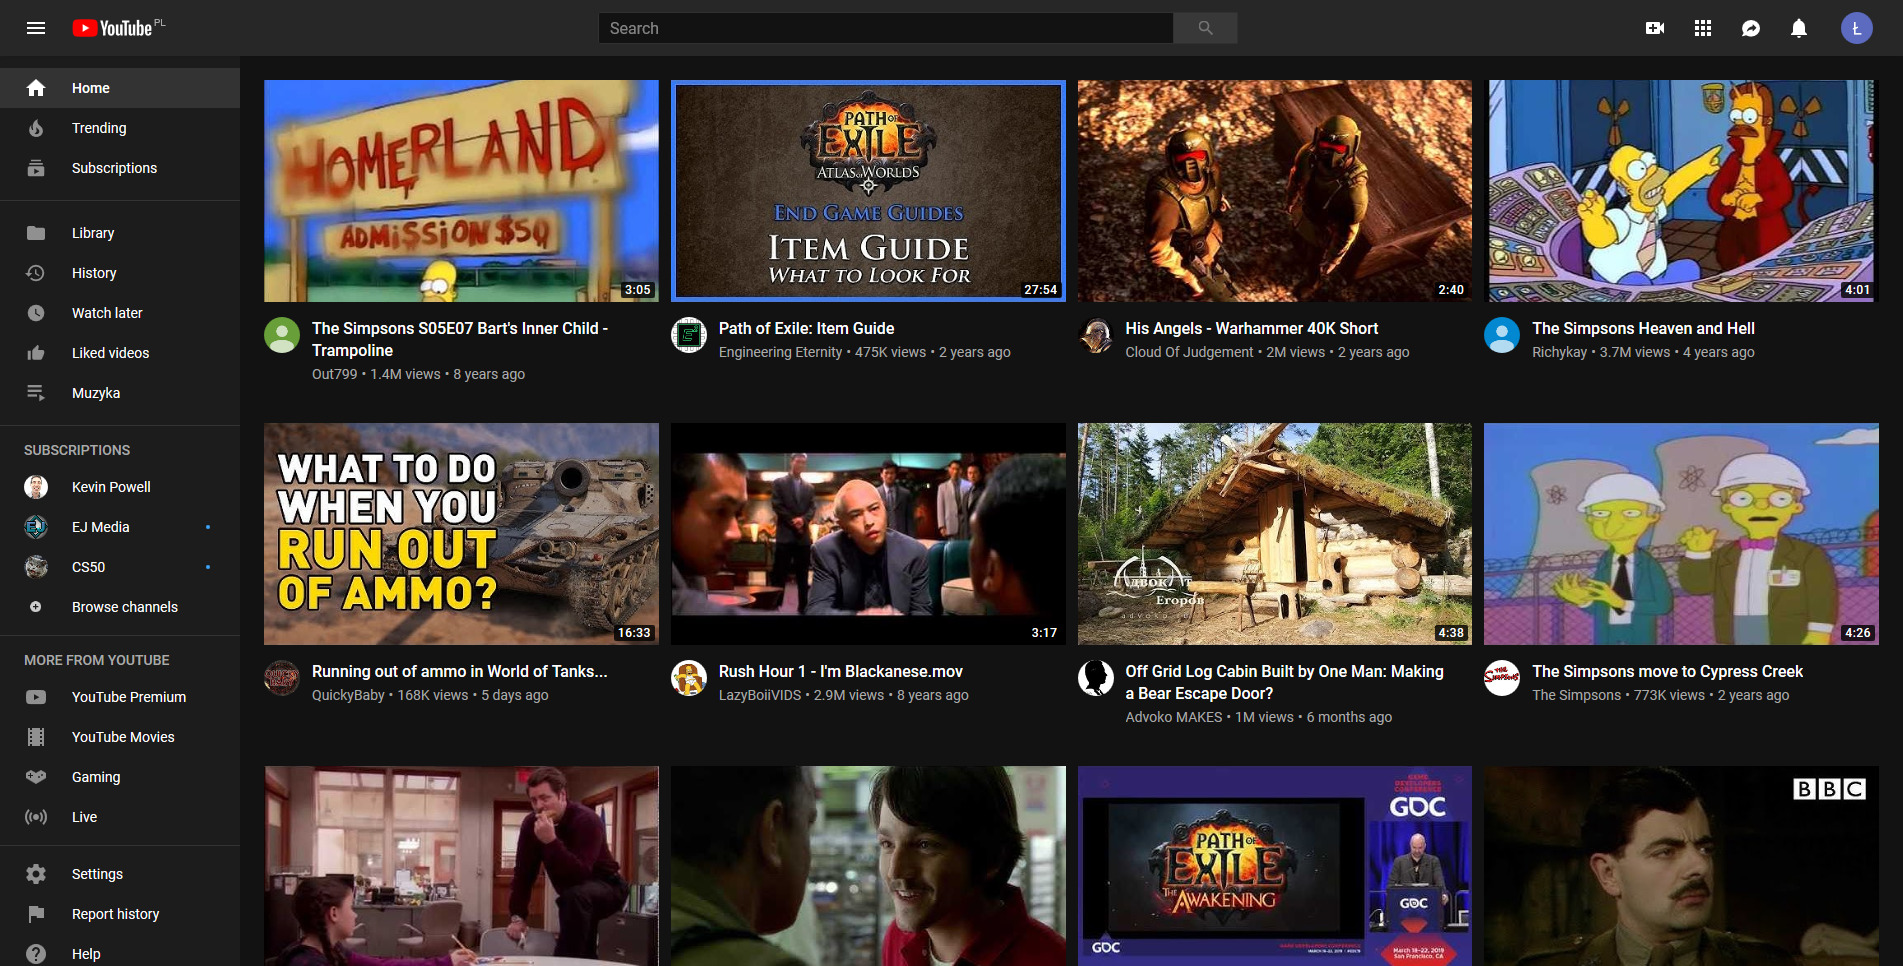Viewport: 1903px width, 966px height.
Task: Click the LazyBoiiVIDS channel name
Action: [760, 695]
